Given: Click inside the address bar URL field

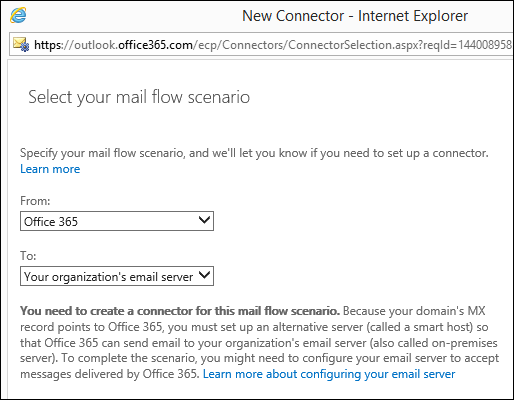Looking at the screenshot, I should pyautogui.click(x=262, y=44).
